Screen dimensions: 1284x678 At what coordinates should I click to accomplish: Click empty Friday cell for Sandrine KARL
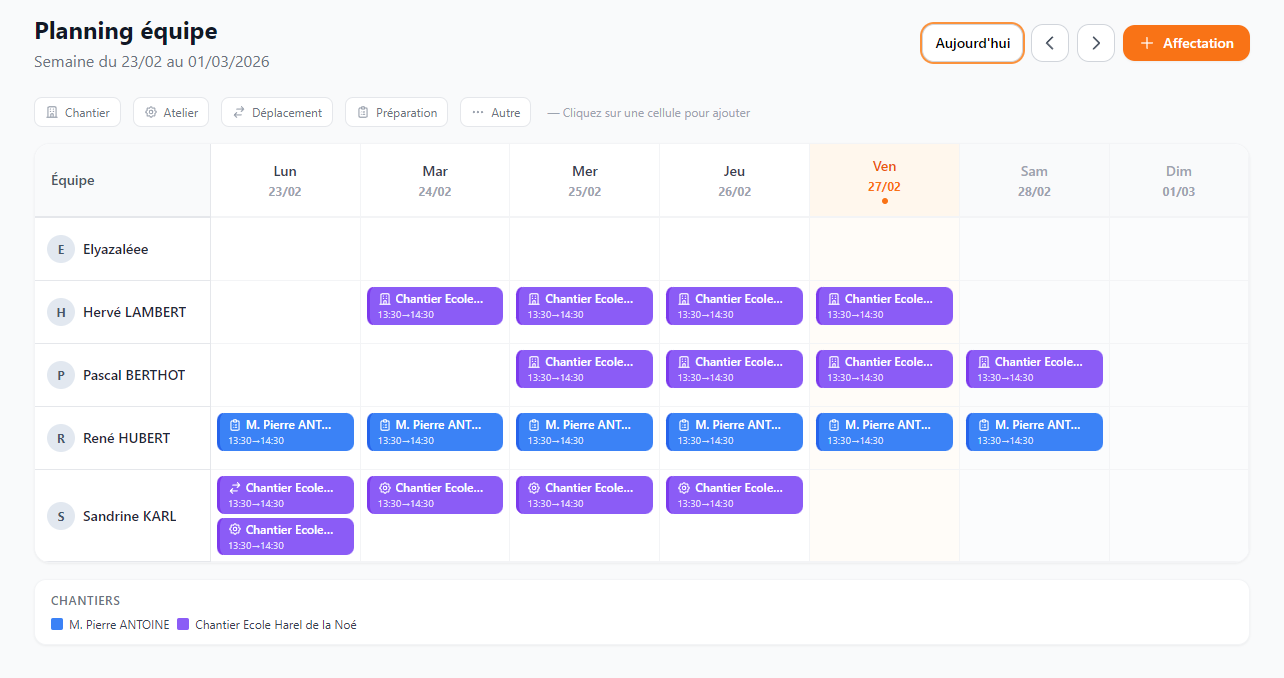point(884,516)
